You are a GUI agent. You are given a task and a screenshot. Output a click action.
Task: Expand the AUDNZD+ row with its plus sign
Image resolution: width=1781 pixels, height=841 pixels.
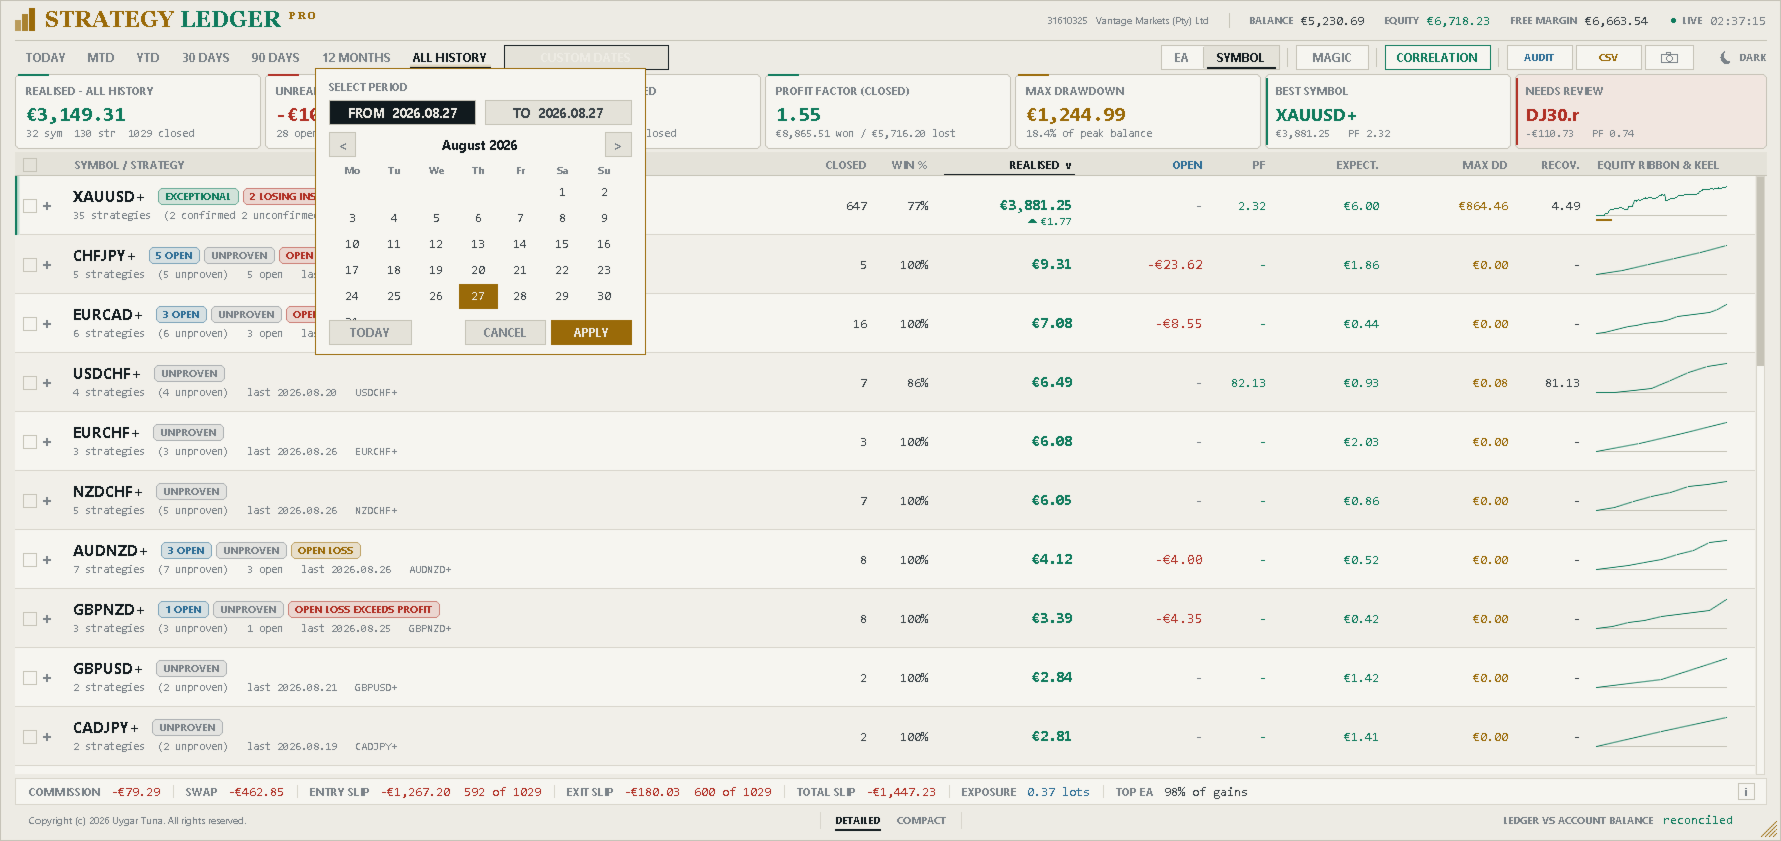(47, 560)
